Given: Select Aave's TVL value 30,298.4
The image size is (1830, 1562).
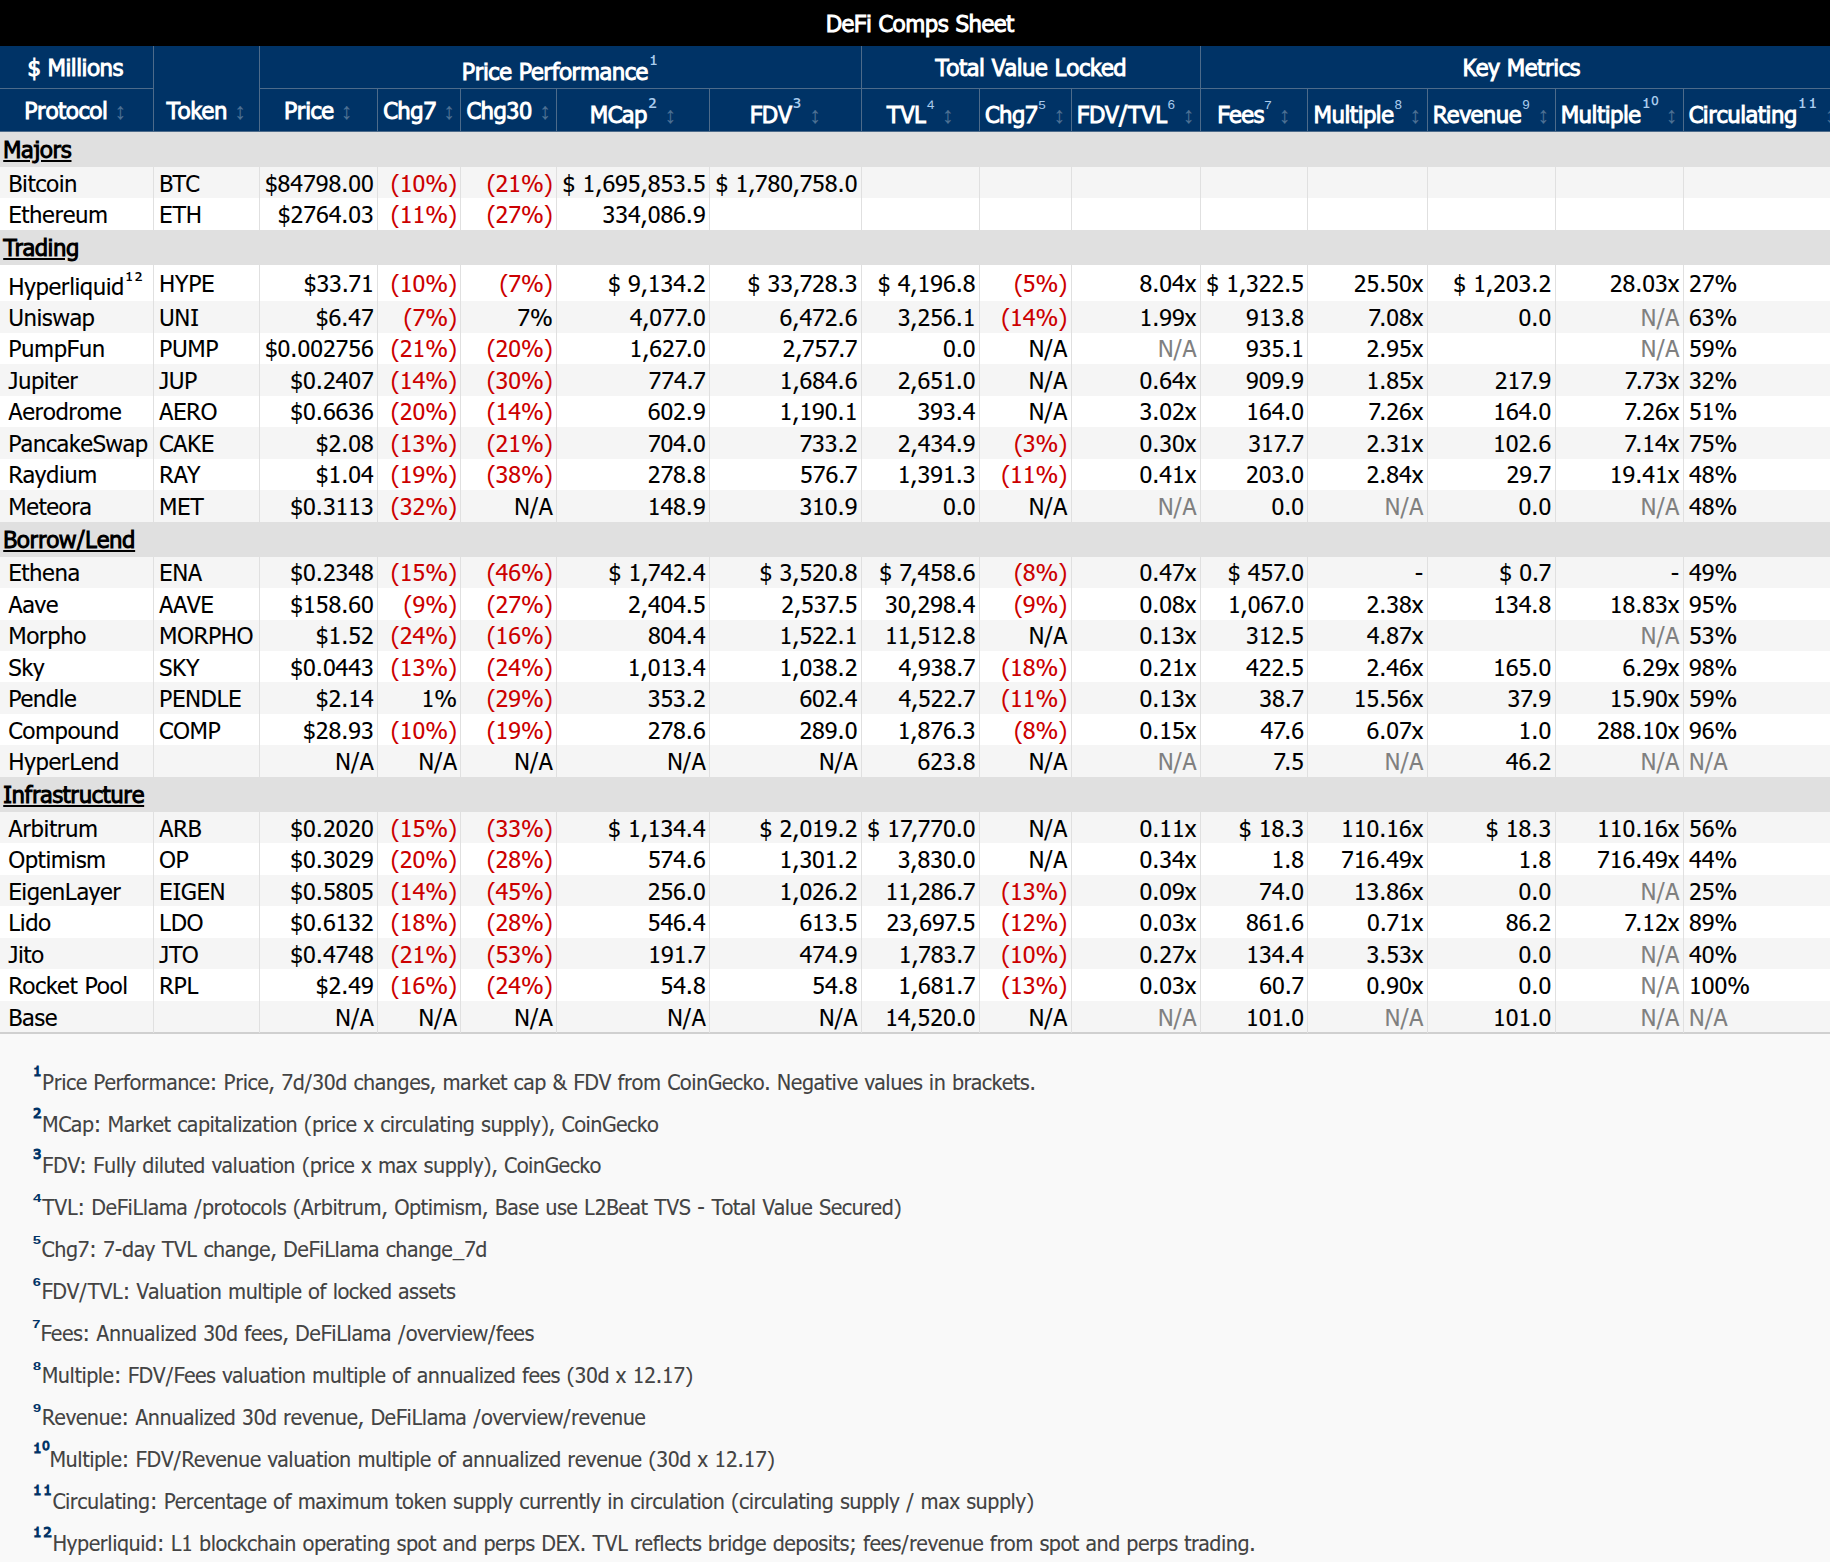Looking at the screenshot, I should tap(930, 605).
